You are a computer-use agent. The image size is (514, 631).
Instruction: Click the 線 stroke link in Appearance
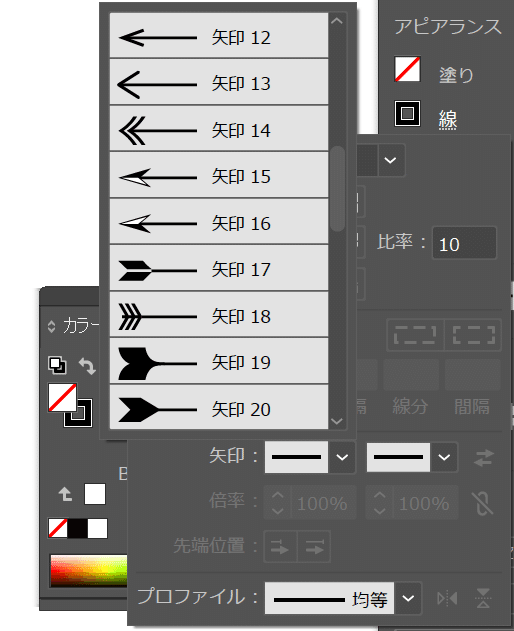point(448,120)
